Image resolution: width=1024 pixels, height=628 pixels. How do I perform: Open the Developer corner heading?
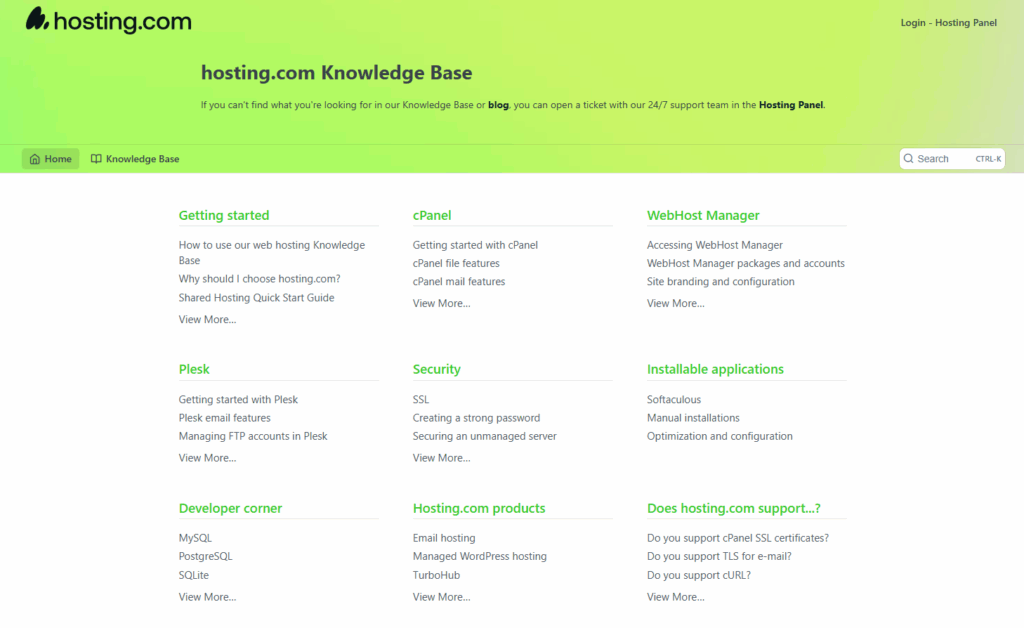[231, 508]
